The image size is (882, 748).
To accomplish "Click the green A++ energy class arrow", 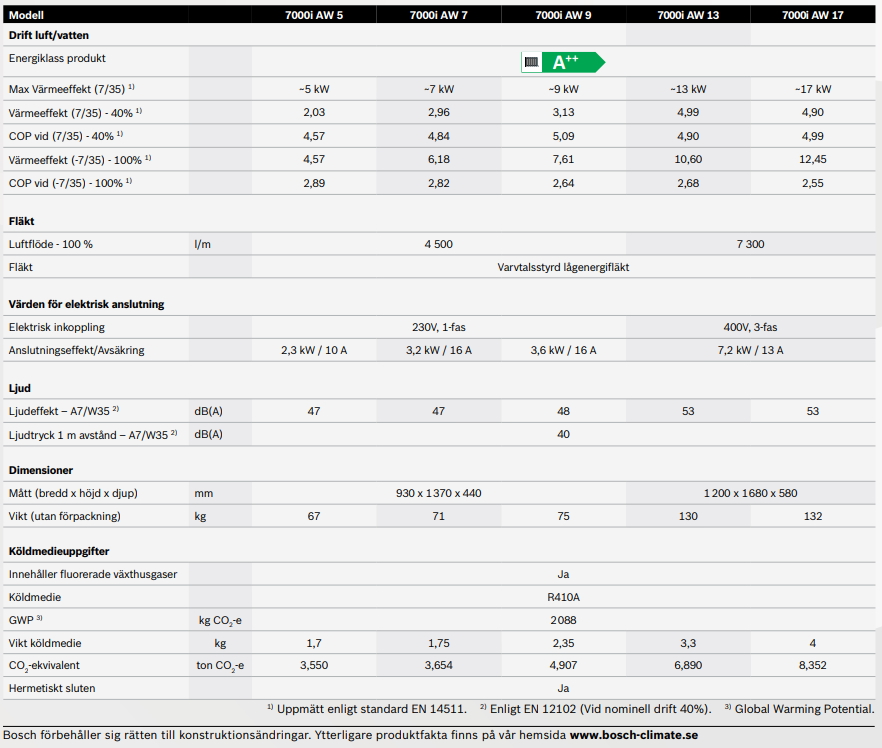I will click(572, 63).
